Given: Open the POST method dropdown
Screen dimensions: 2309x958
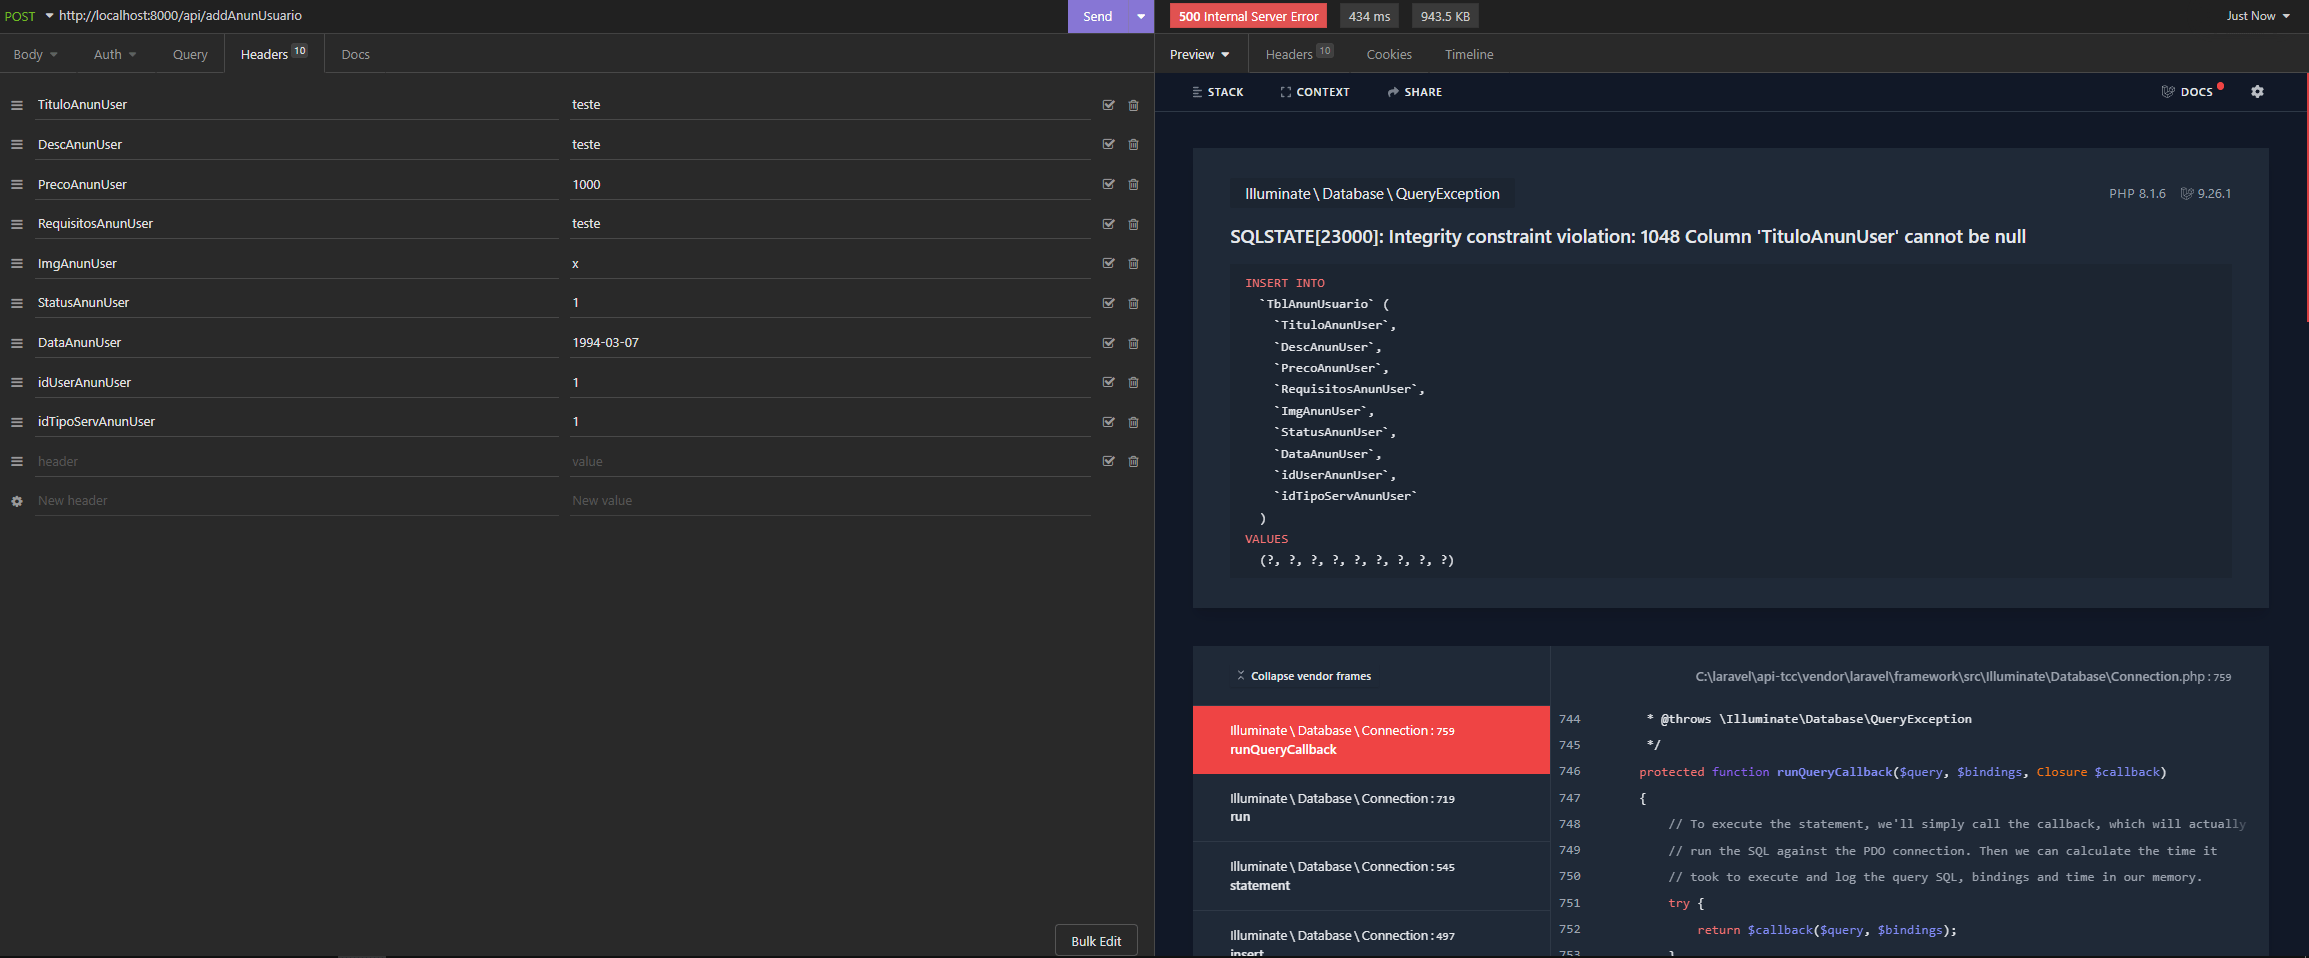Looking at the screenshot, I should click(28, 16).
